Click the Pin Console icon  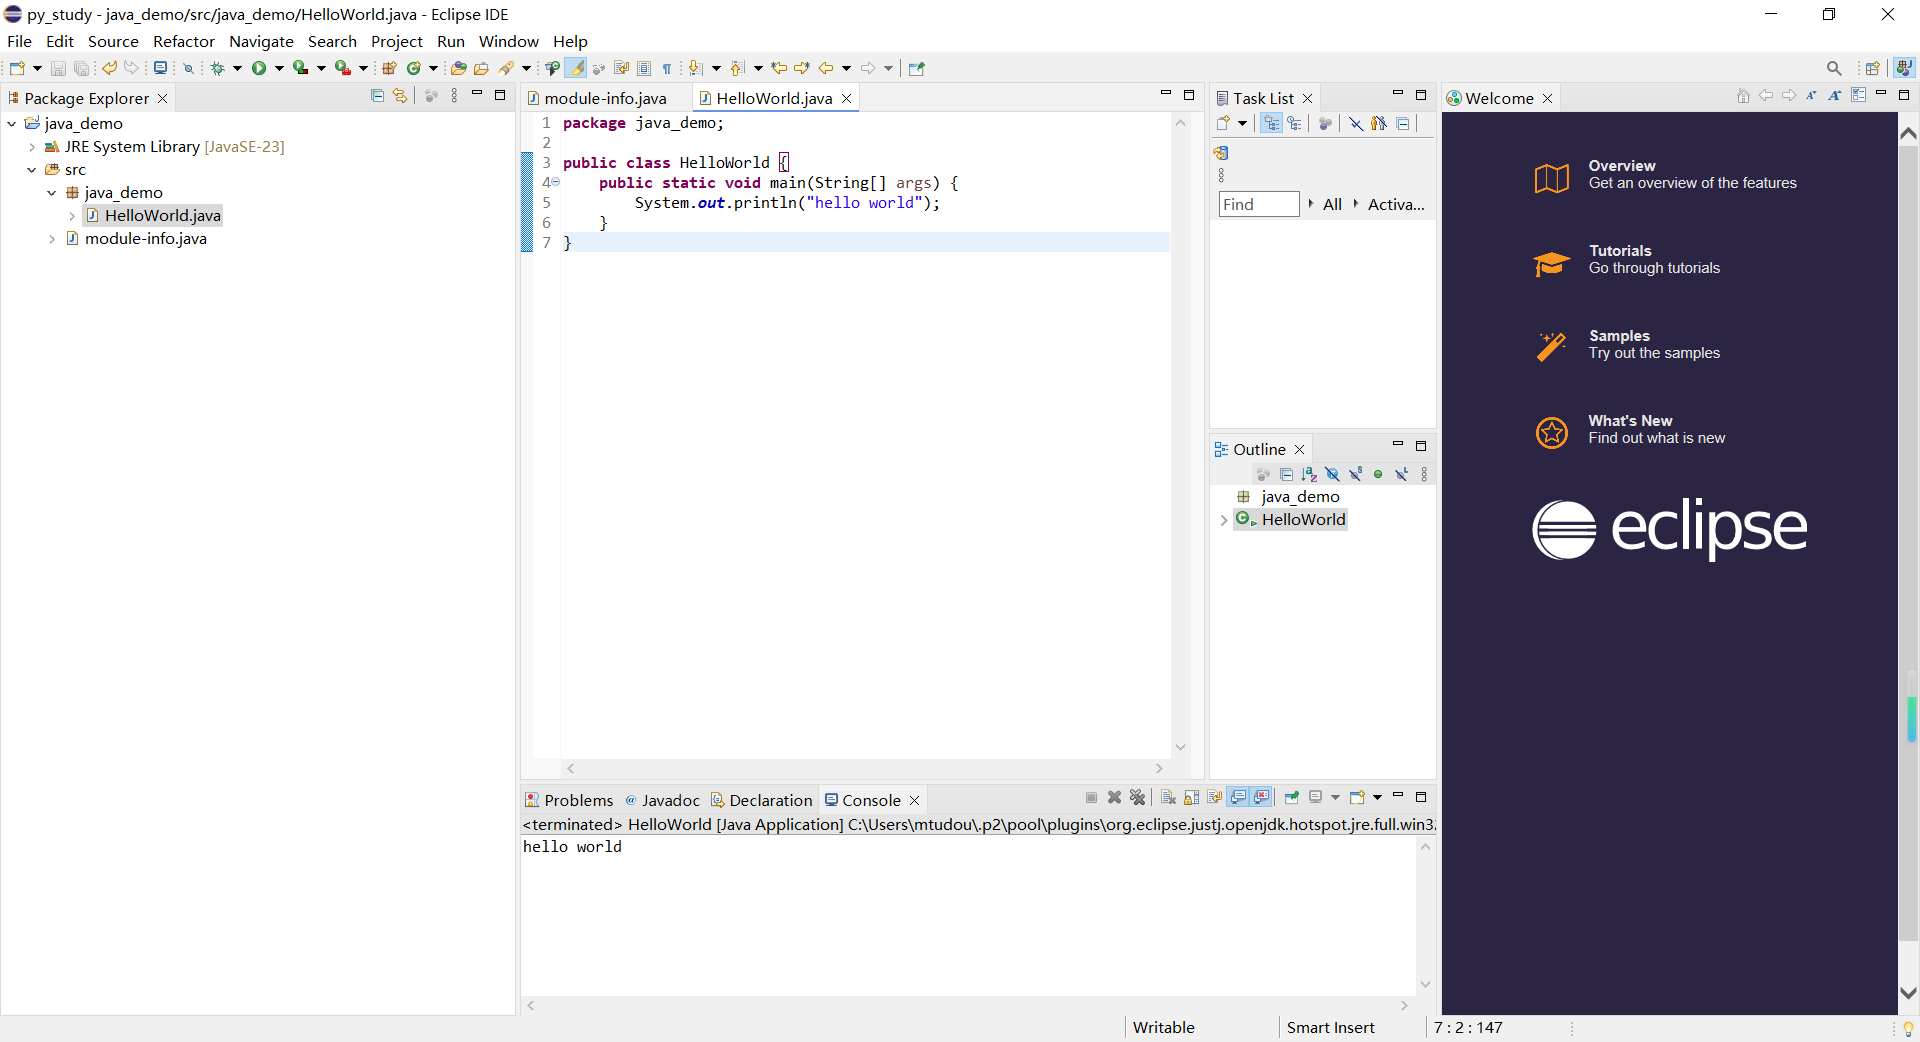(x=1292, y=797)
